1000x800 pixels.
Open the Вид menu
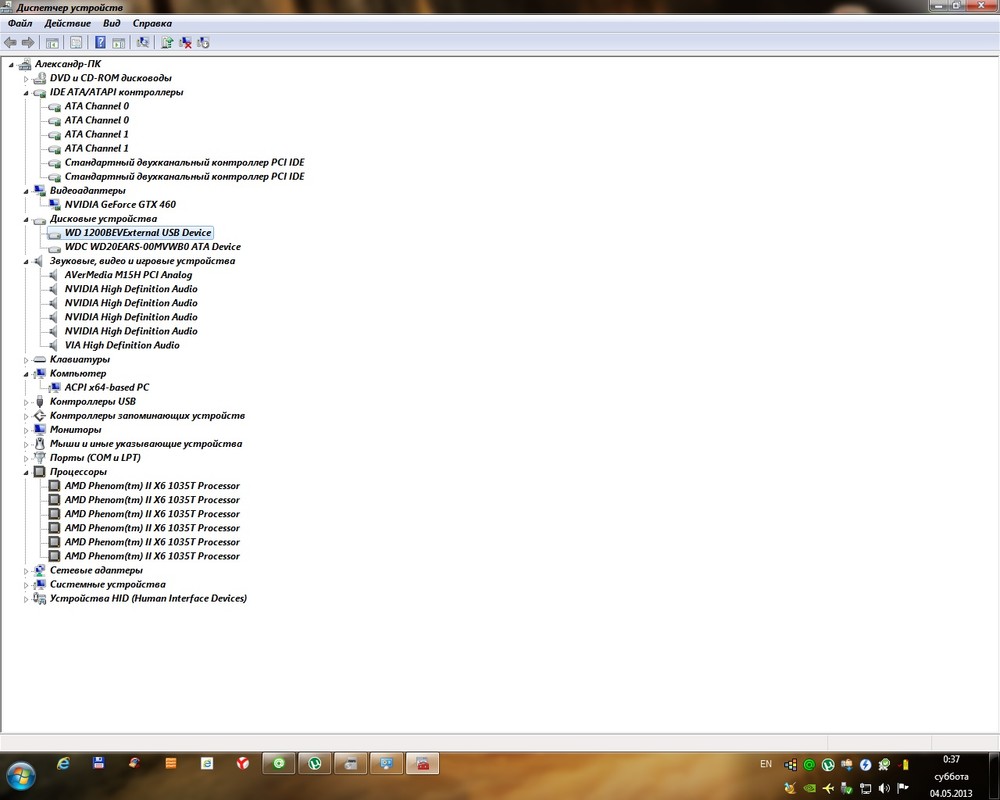point(112,24)
